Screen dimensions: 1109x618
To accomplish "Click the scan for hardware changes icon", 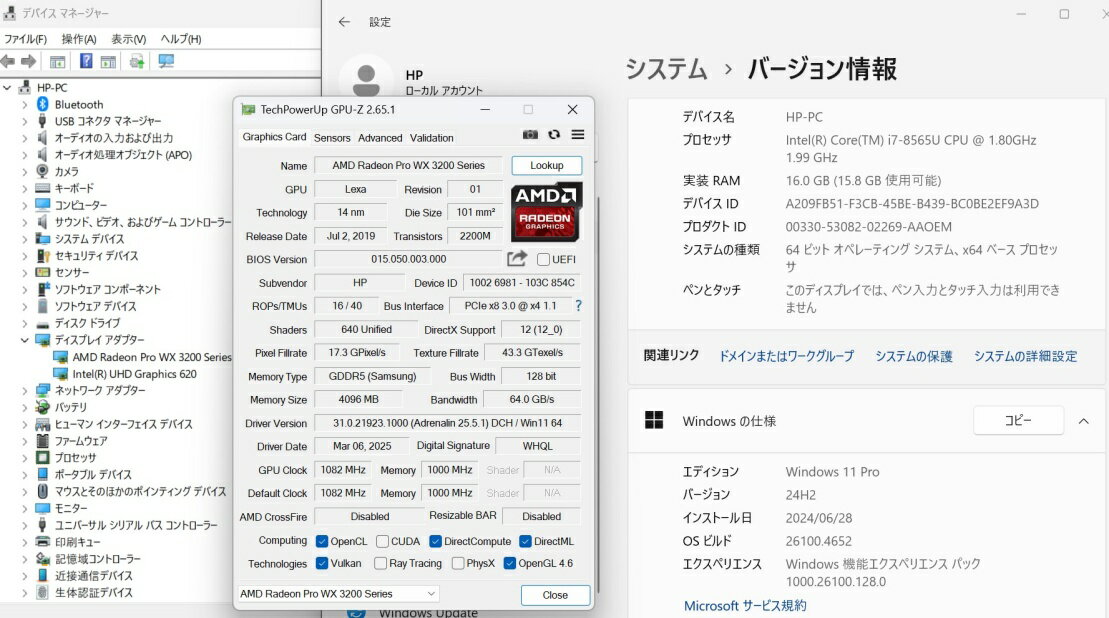I will click(x=166, y=62).
